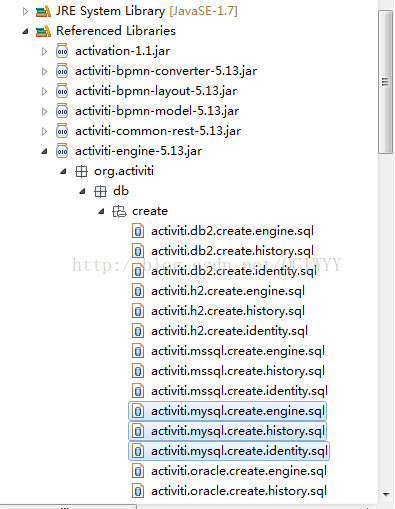This screenshot has height=509, width=395.
Task: Click file icon of activiti.db2.create.engine.sql
Action: pyautogui.click(x=138, y=231)
